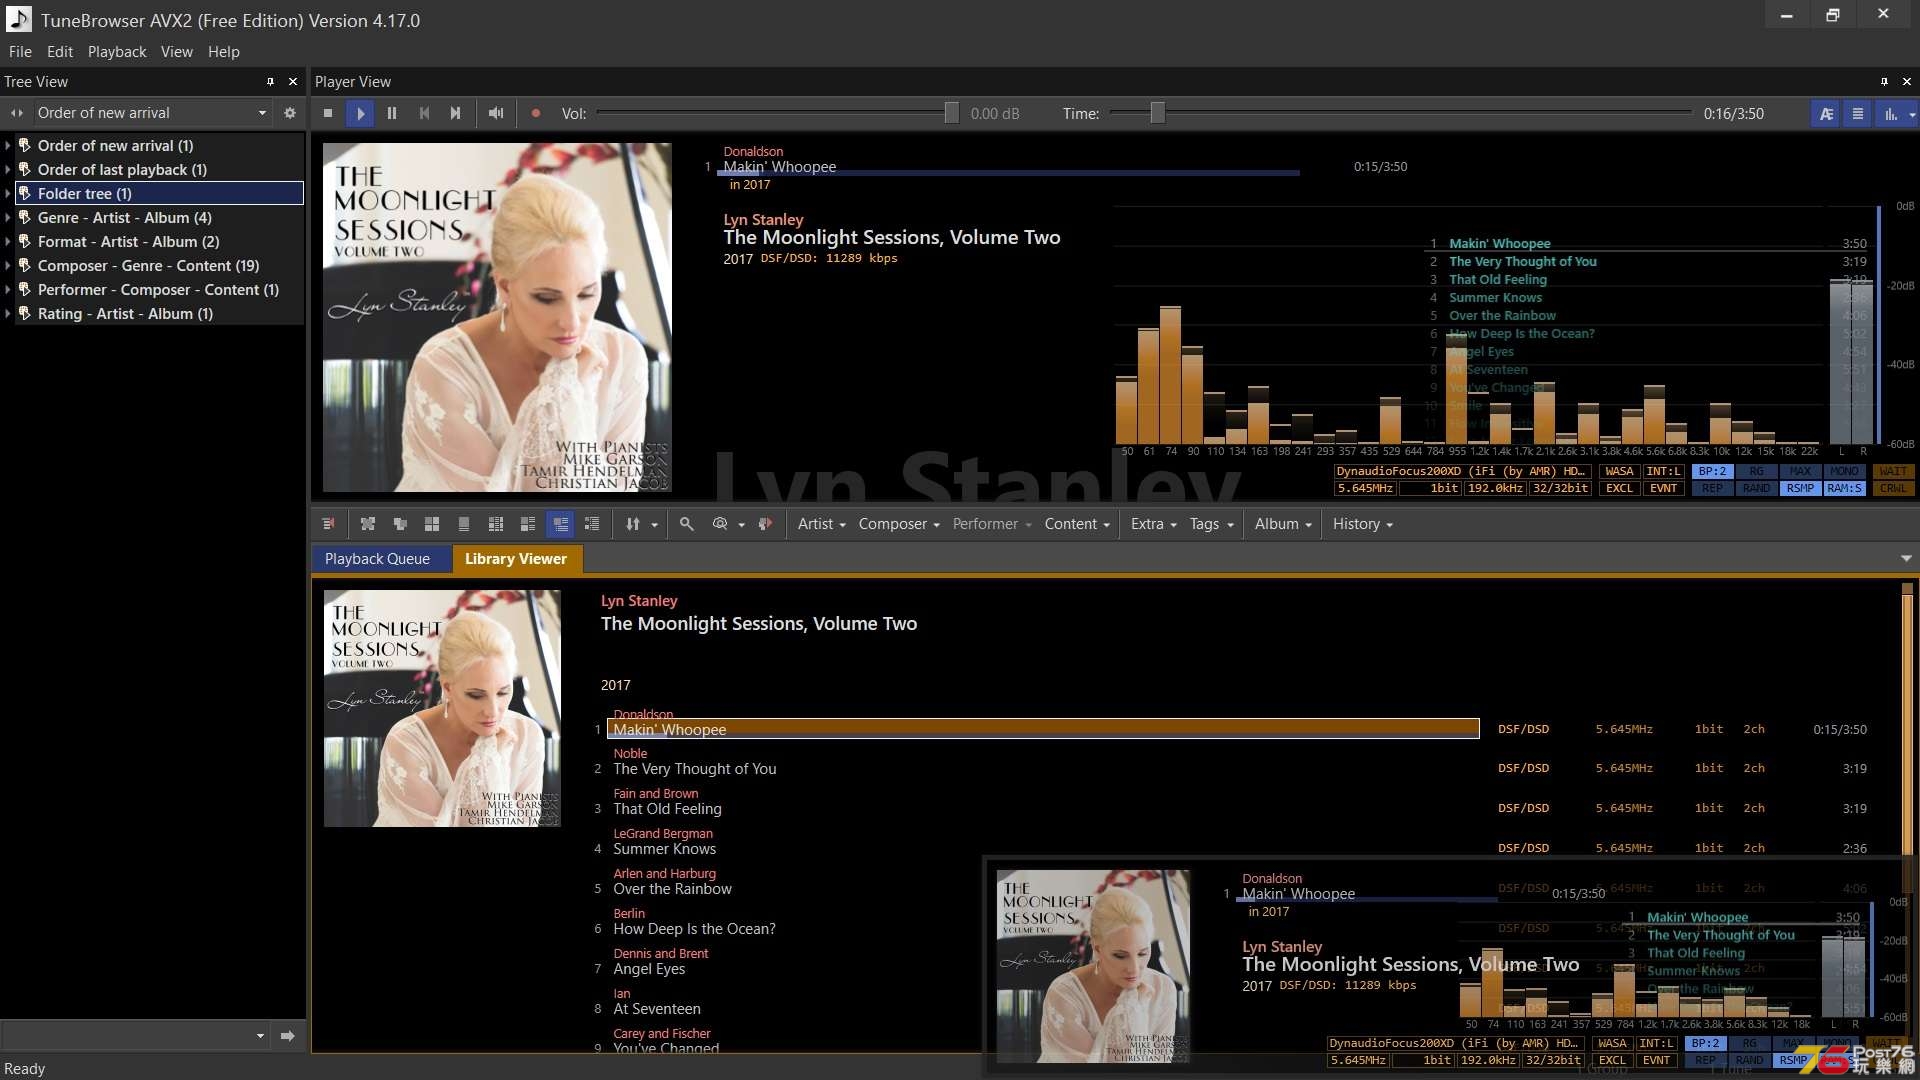Open the Tags dropdown

tap(1212, 524)
